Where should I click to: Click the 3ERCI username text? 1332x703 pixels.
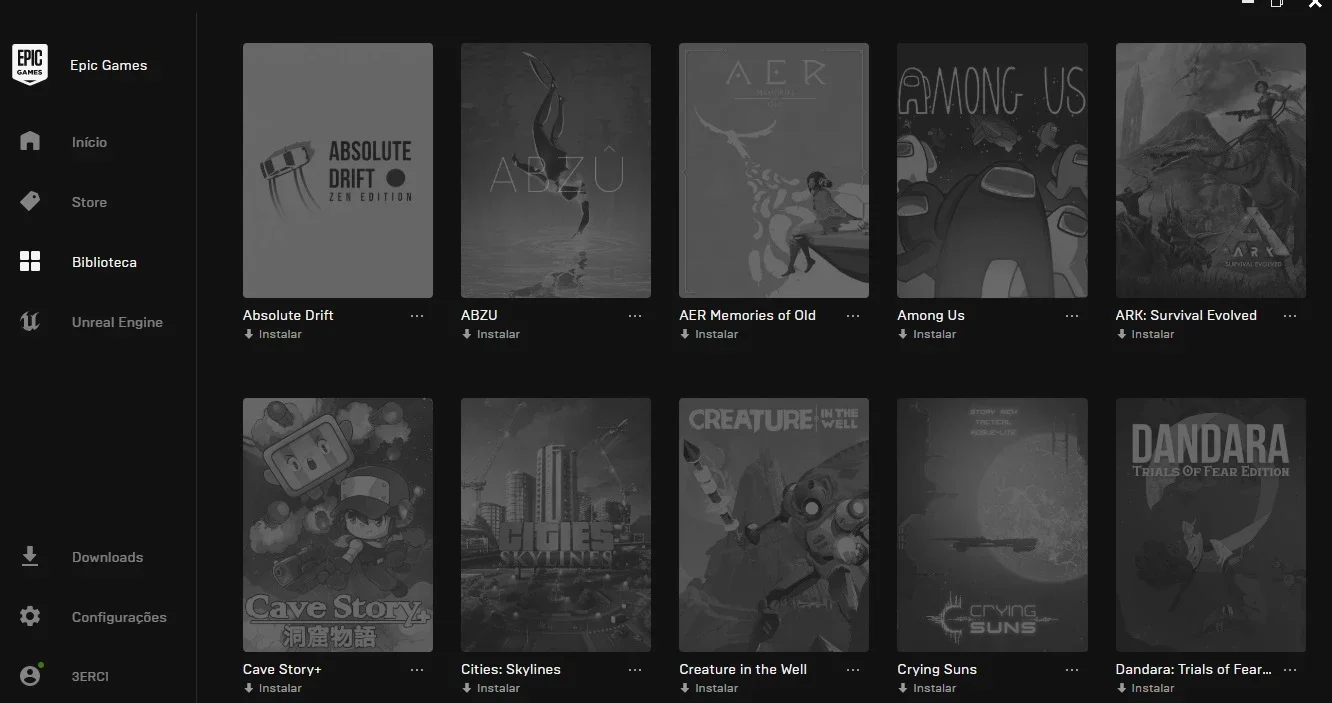click(x=90, y=677)
